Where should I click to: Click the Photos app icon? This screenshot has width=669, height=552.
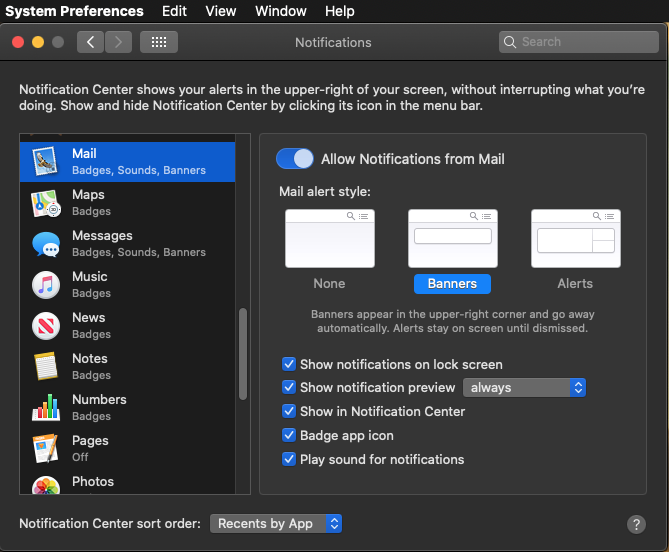point(46,485)
